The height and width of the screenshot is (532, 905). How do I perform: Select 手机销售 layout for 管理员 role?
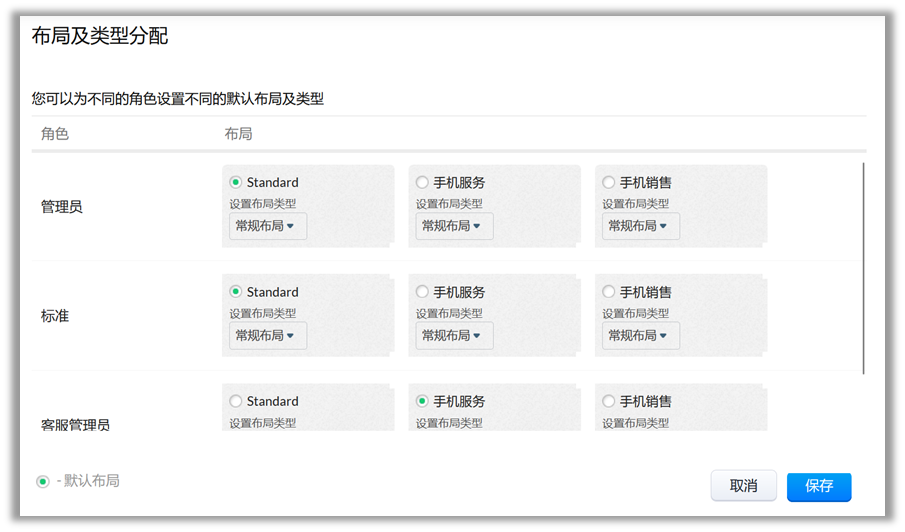click(x=608, y=182)
